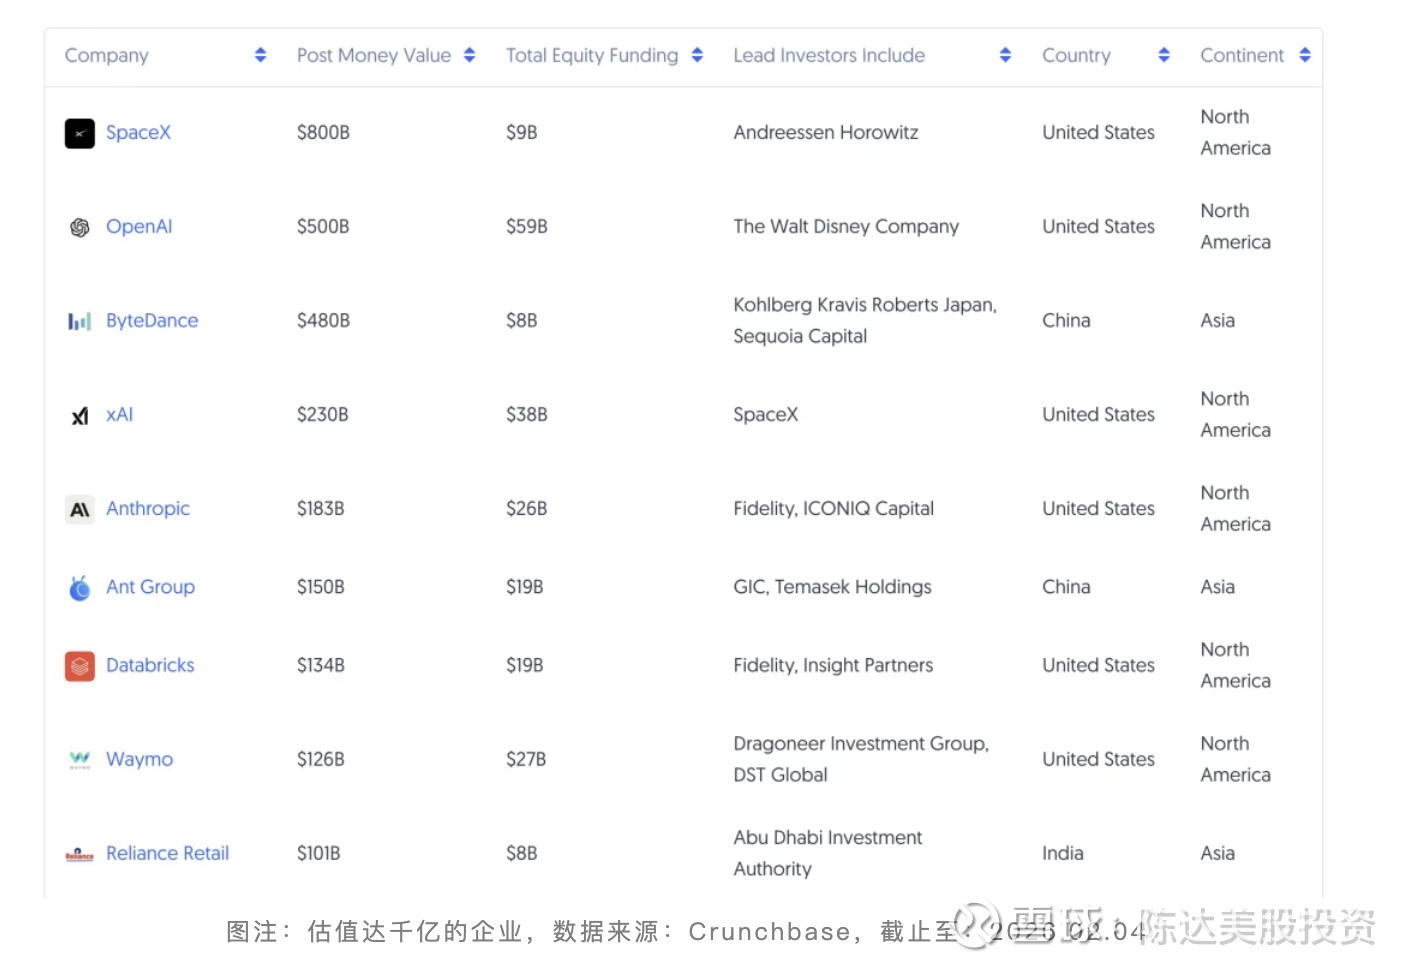Sort by Continent column arrows

[1305, 55]
